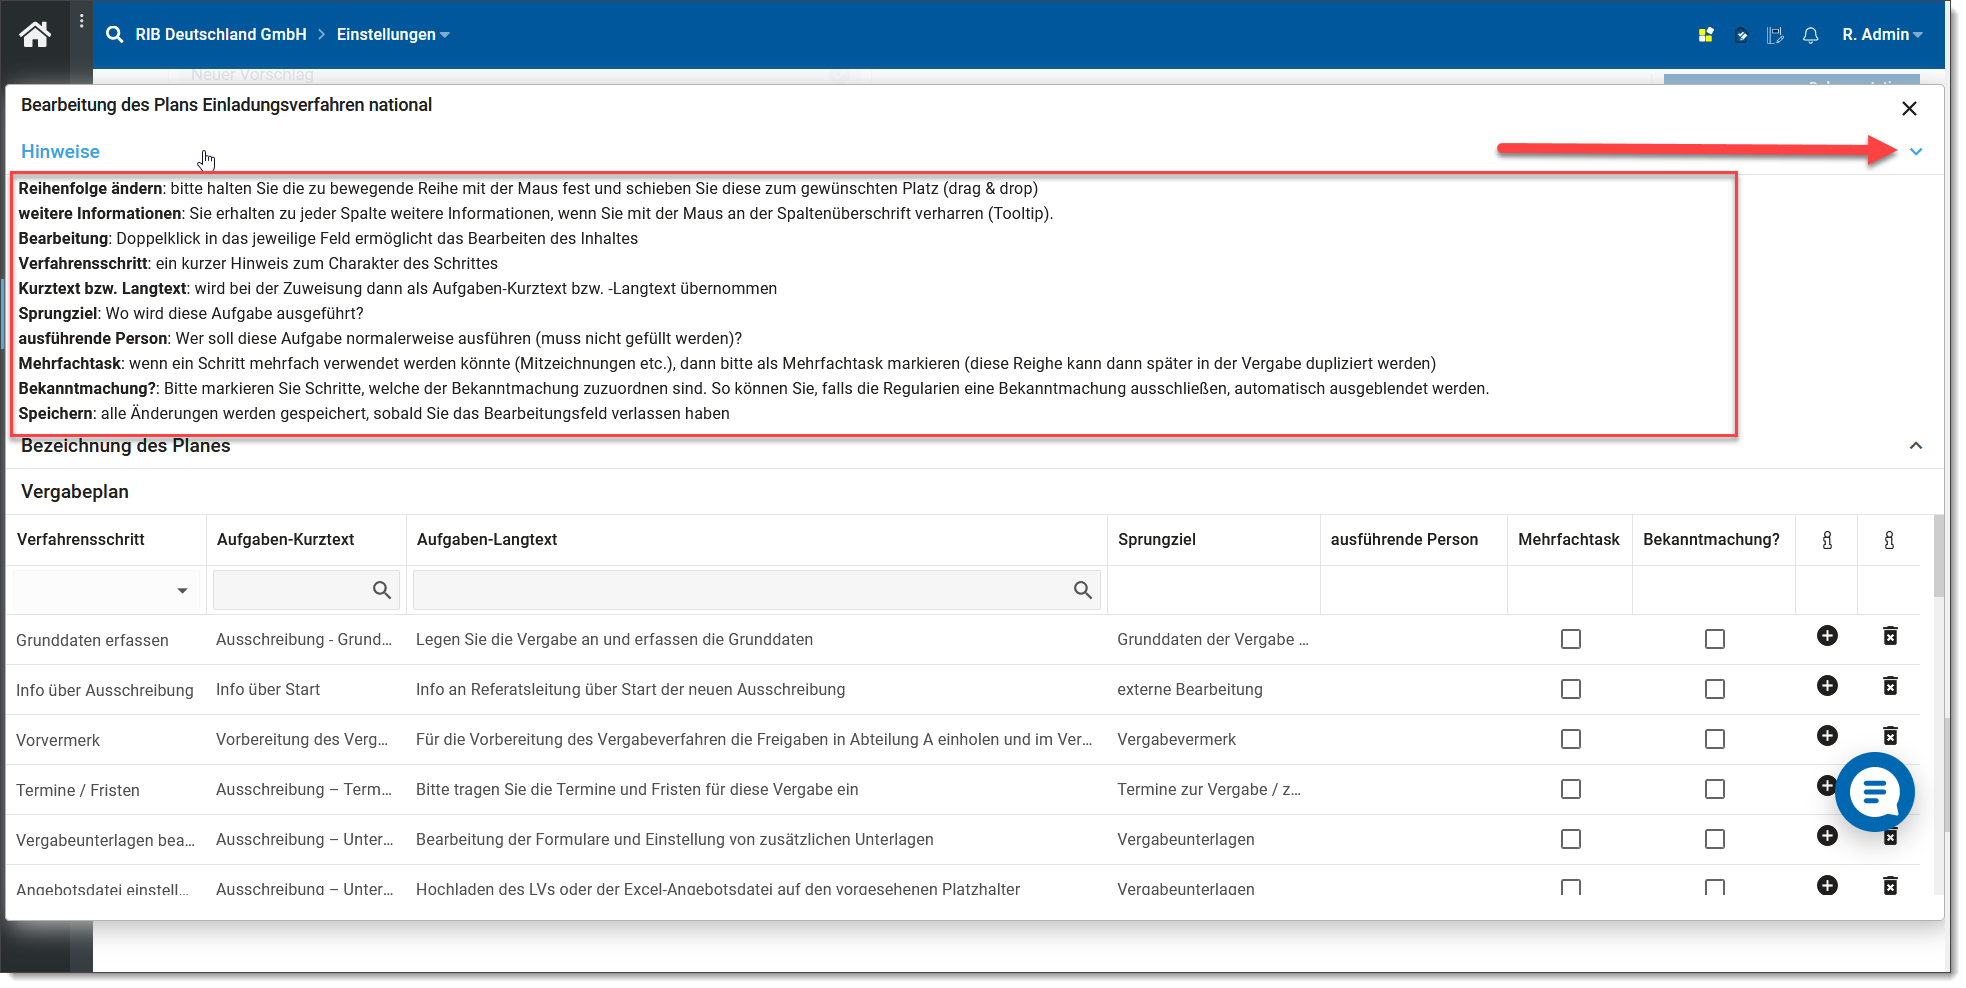Check Mehrfachtask for Vorvermerk

click(1571, 739)
